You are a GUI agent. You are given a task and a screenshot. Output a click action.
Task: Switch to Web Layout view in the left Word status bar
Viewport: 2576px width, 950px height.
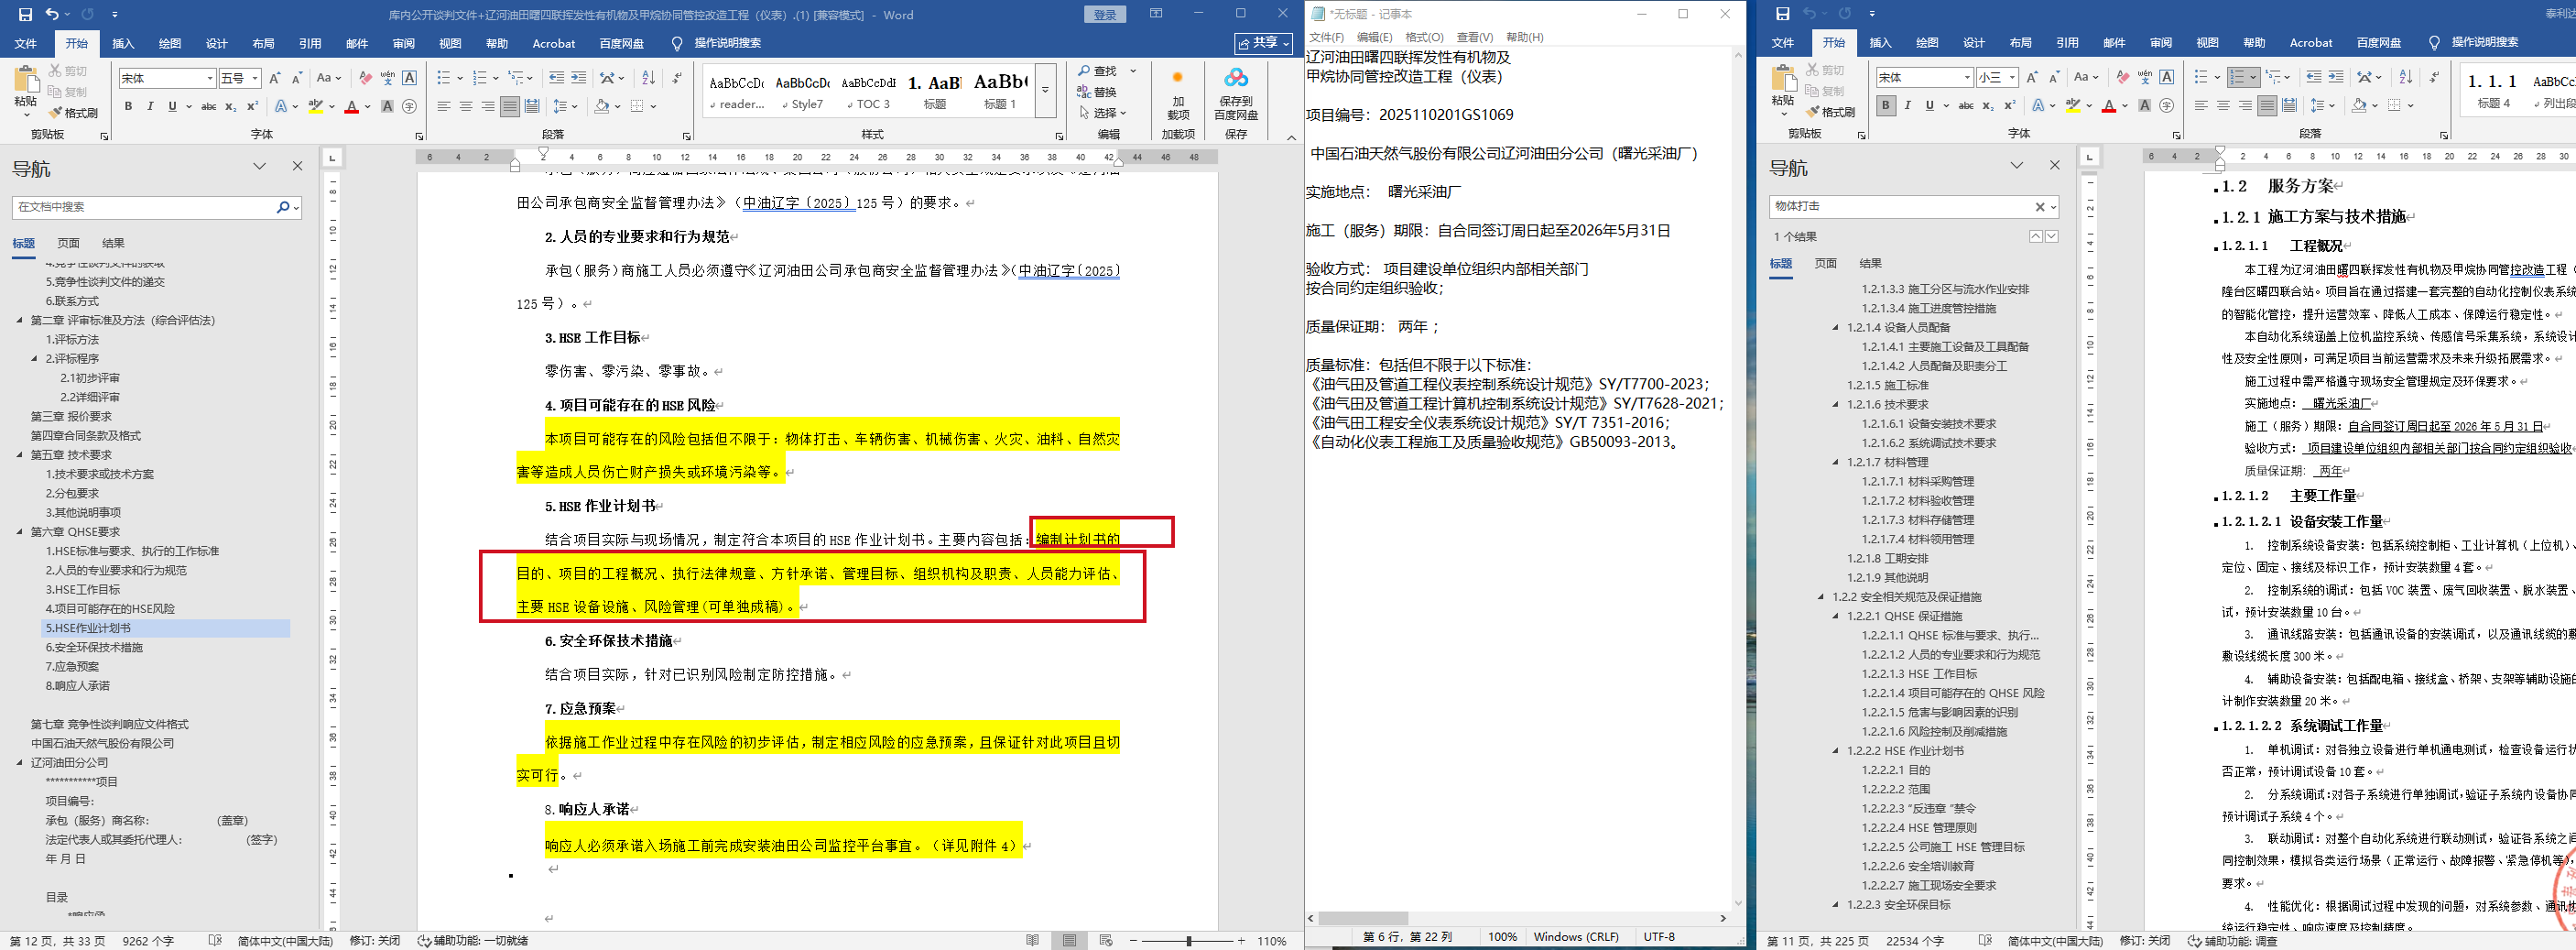[1106, 941]
